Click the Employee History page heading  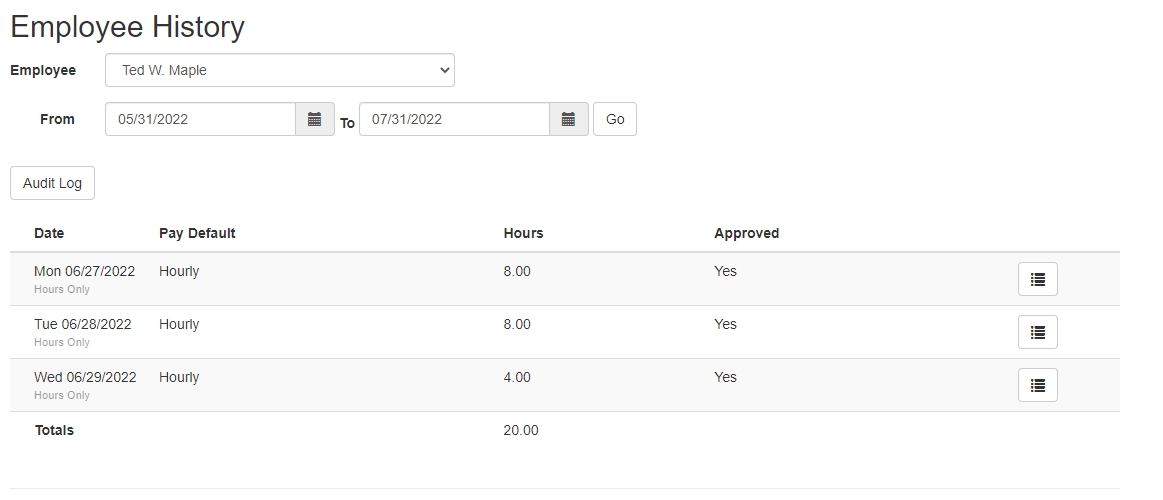[x=127, y=27]
